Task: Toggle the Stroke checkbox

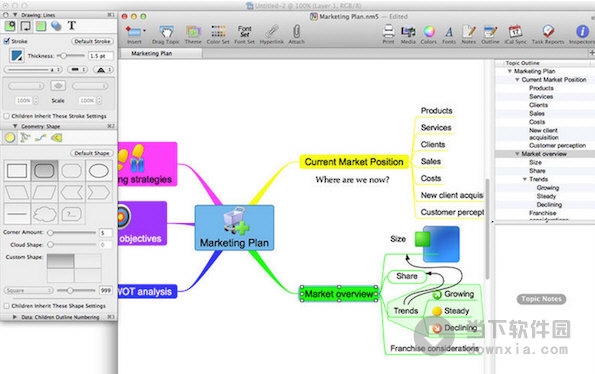Action: coord(6,41)
